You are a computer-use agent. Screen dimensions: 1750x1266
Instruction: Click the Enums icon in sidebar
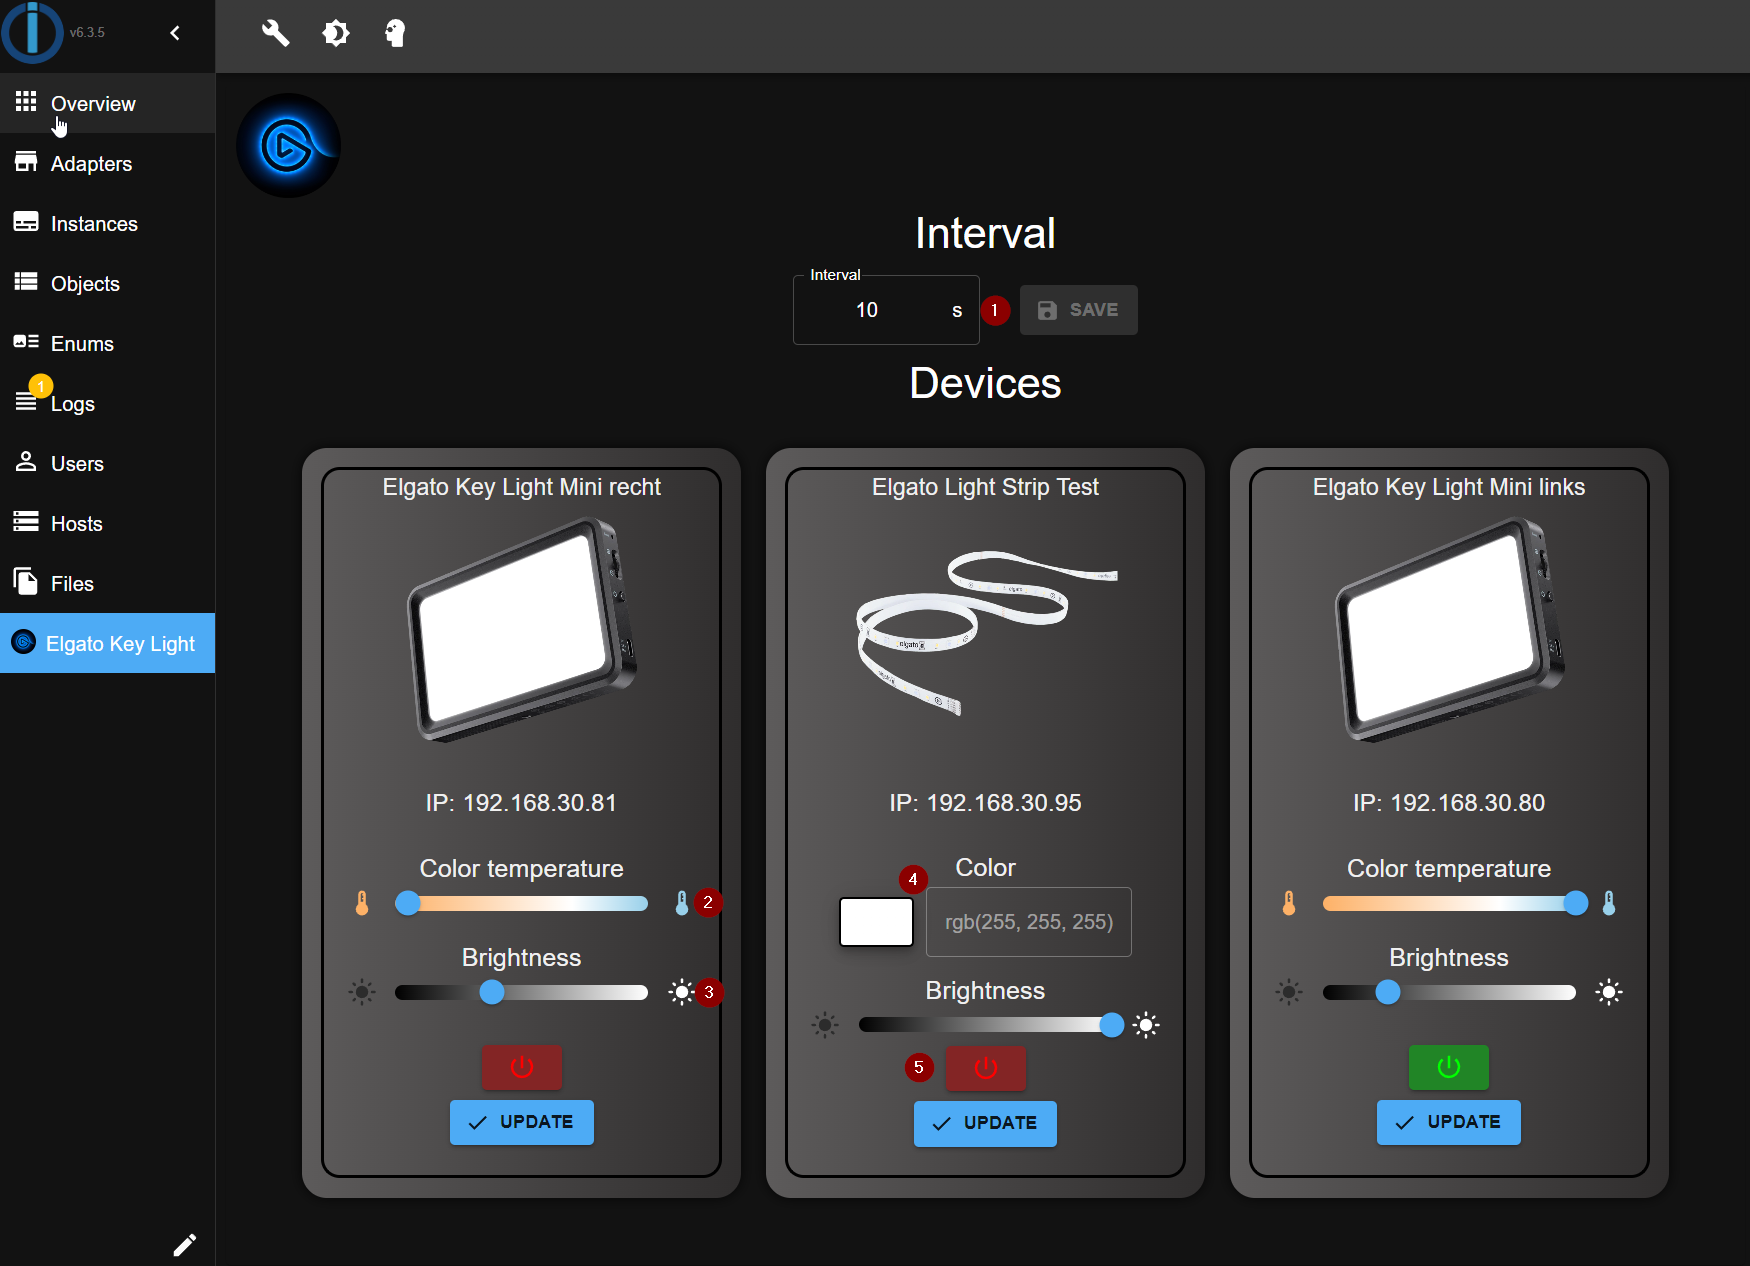pyautogui.click(x=26, y=341)
